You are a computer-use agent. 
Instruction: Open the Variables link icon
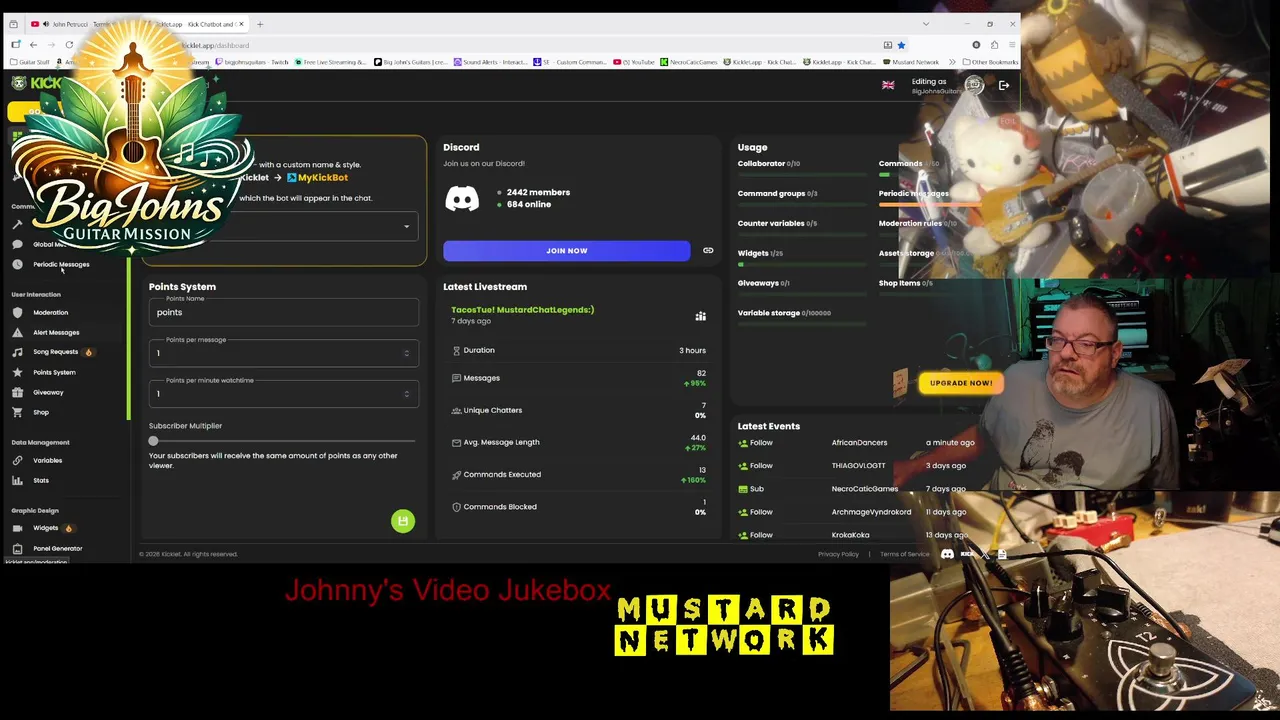(17, 460)
